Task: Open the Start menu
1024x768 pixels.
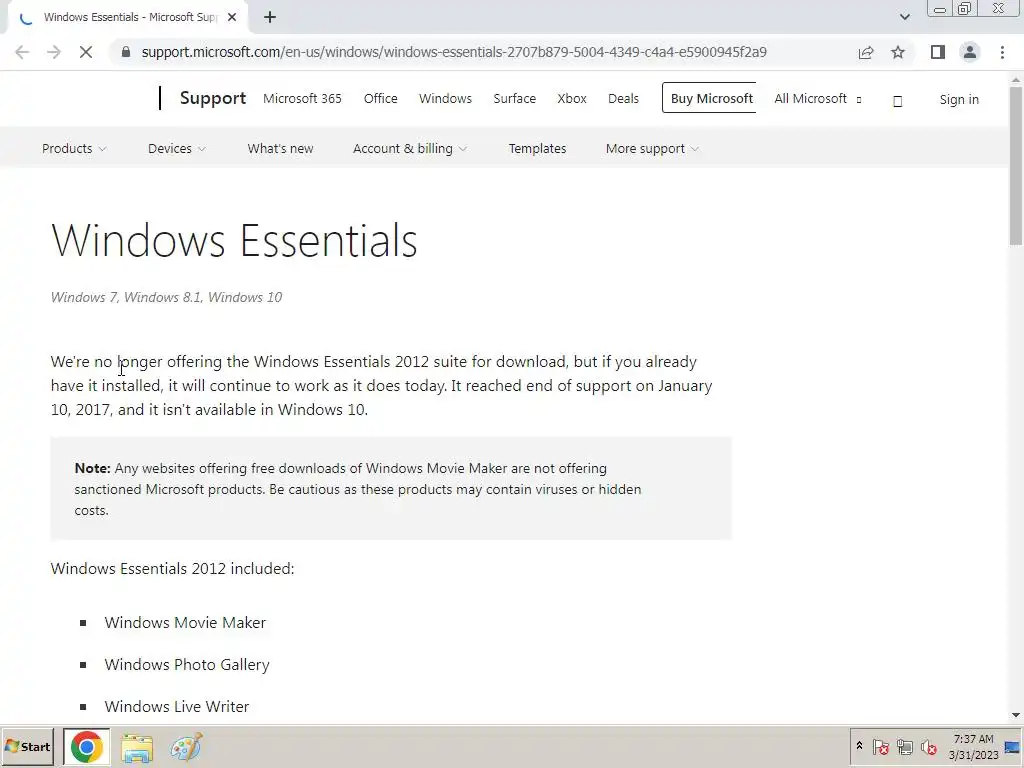Action: (x=27, y=746)
